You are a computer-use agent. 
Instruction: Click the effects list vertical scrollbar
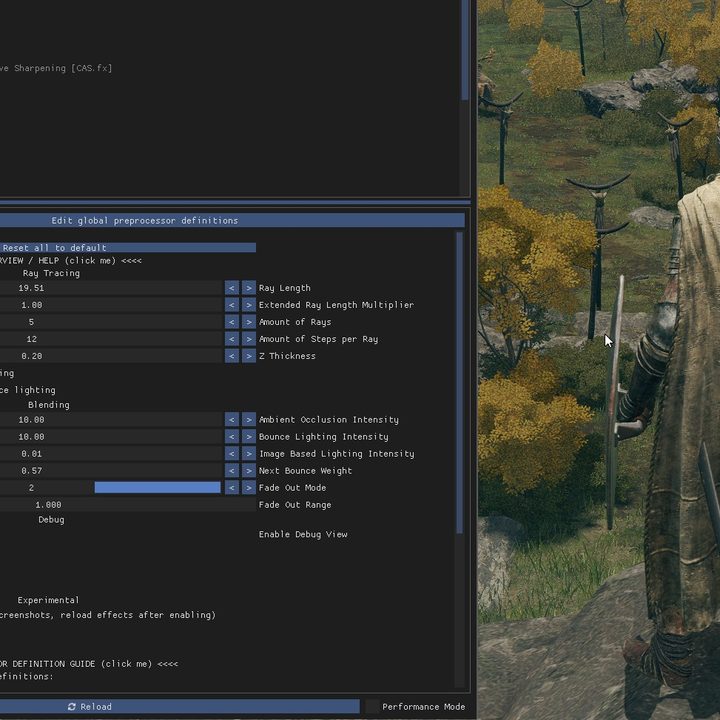click(465, 50)
